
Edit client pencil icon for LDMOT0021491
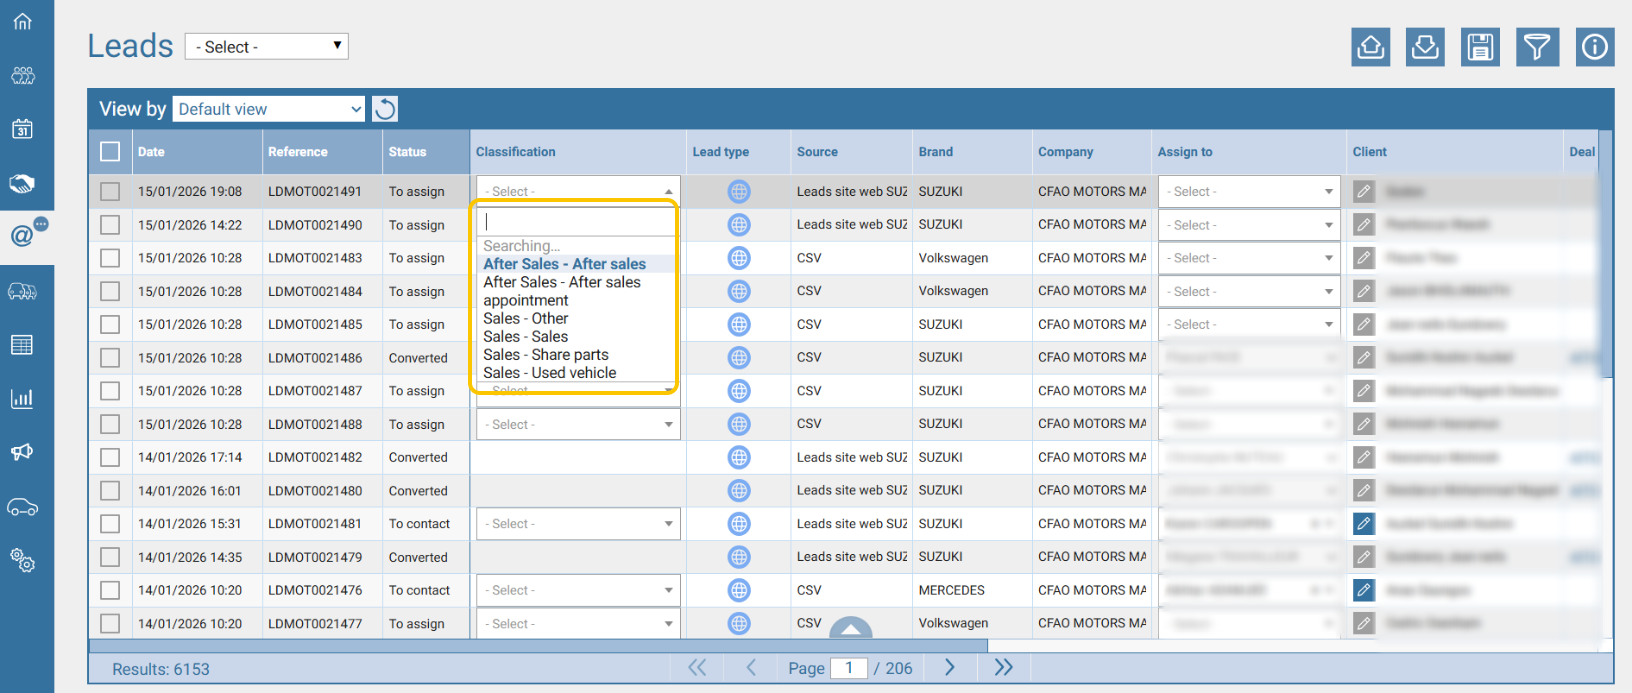1364,191
